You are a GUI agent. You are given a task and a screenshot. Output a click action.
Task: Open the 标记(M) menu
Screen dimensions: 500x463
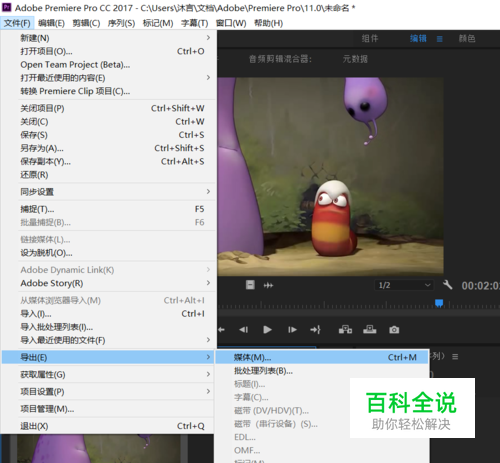pos(158,23)
